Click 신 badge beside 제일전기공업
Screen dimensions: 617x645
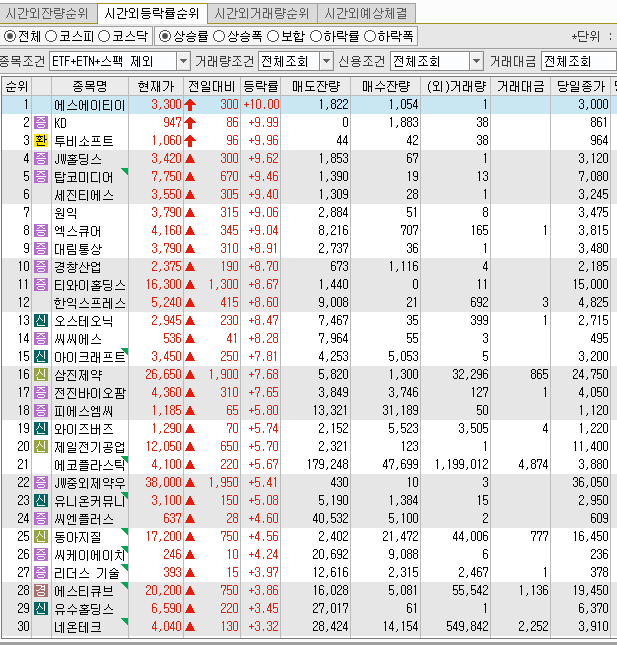(41, 446)
